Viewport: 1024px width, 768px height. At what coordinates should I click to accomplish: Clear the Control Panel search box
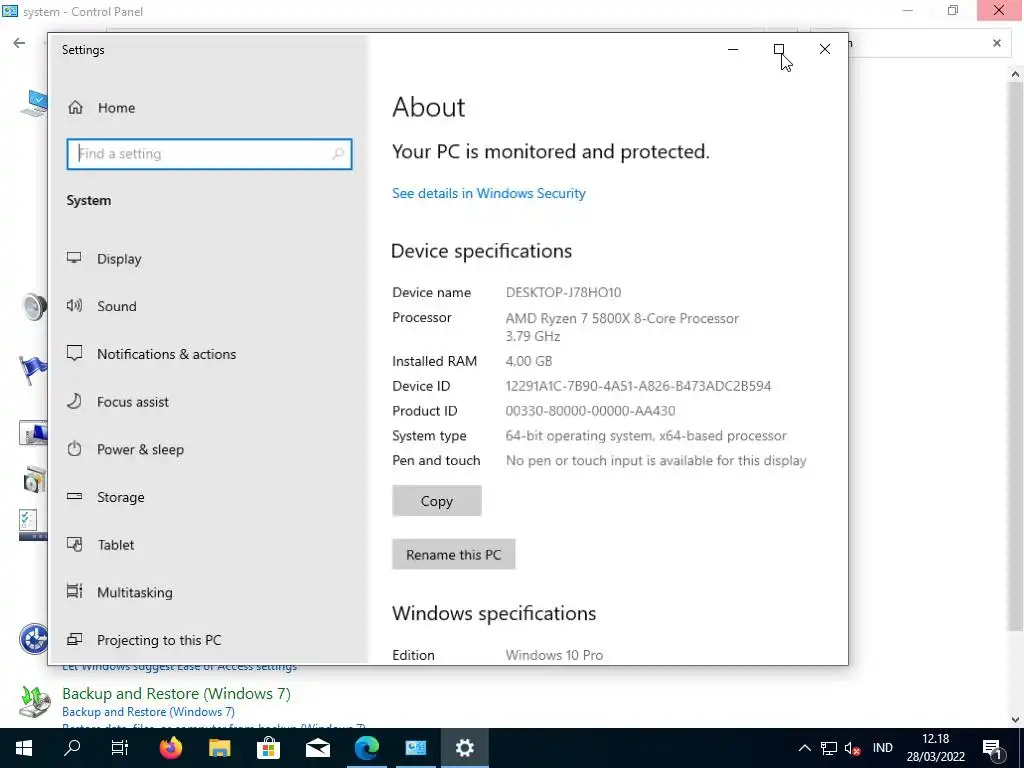[997, 43]
